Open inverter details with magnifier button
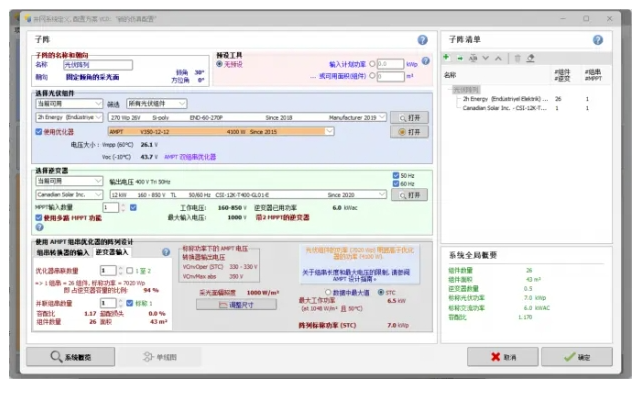Viewport: 642px width, 394px height. [409, 195]
